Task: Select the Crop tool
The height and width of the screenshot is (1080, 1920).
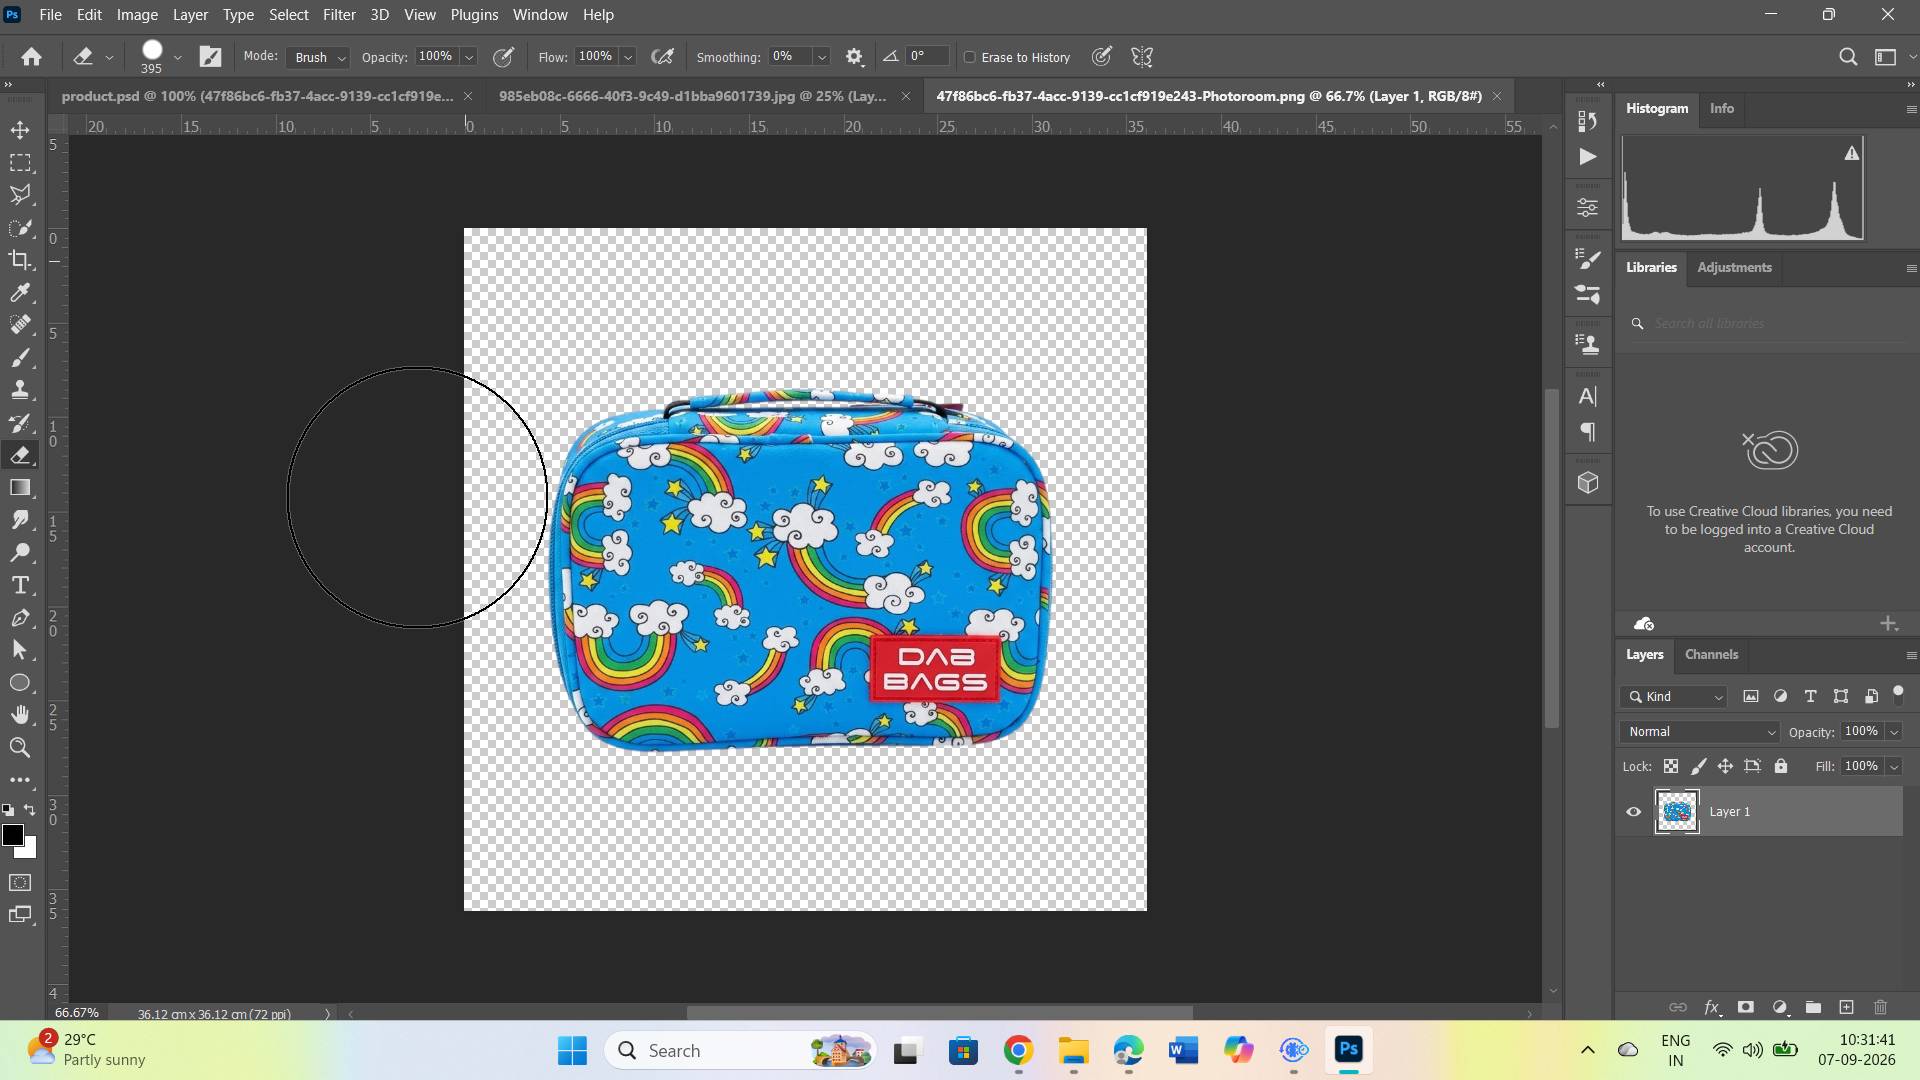Action: [x=20, y=261]
